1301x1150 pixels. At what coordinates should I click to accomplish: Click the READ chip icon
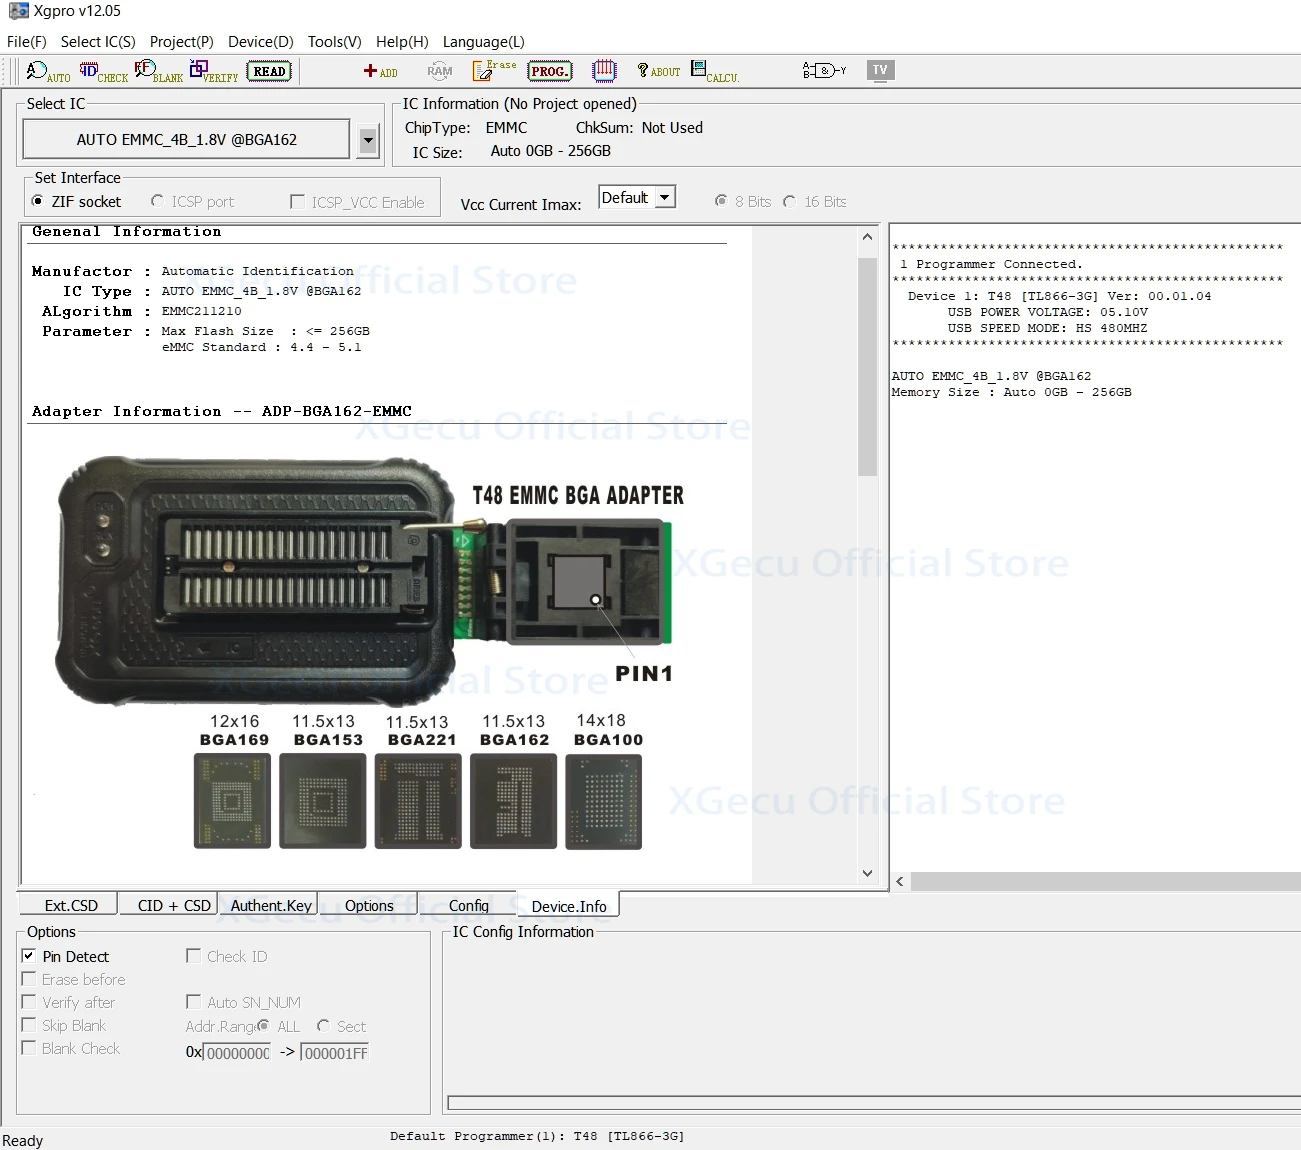pos(269,71)
